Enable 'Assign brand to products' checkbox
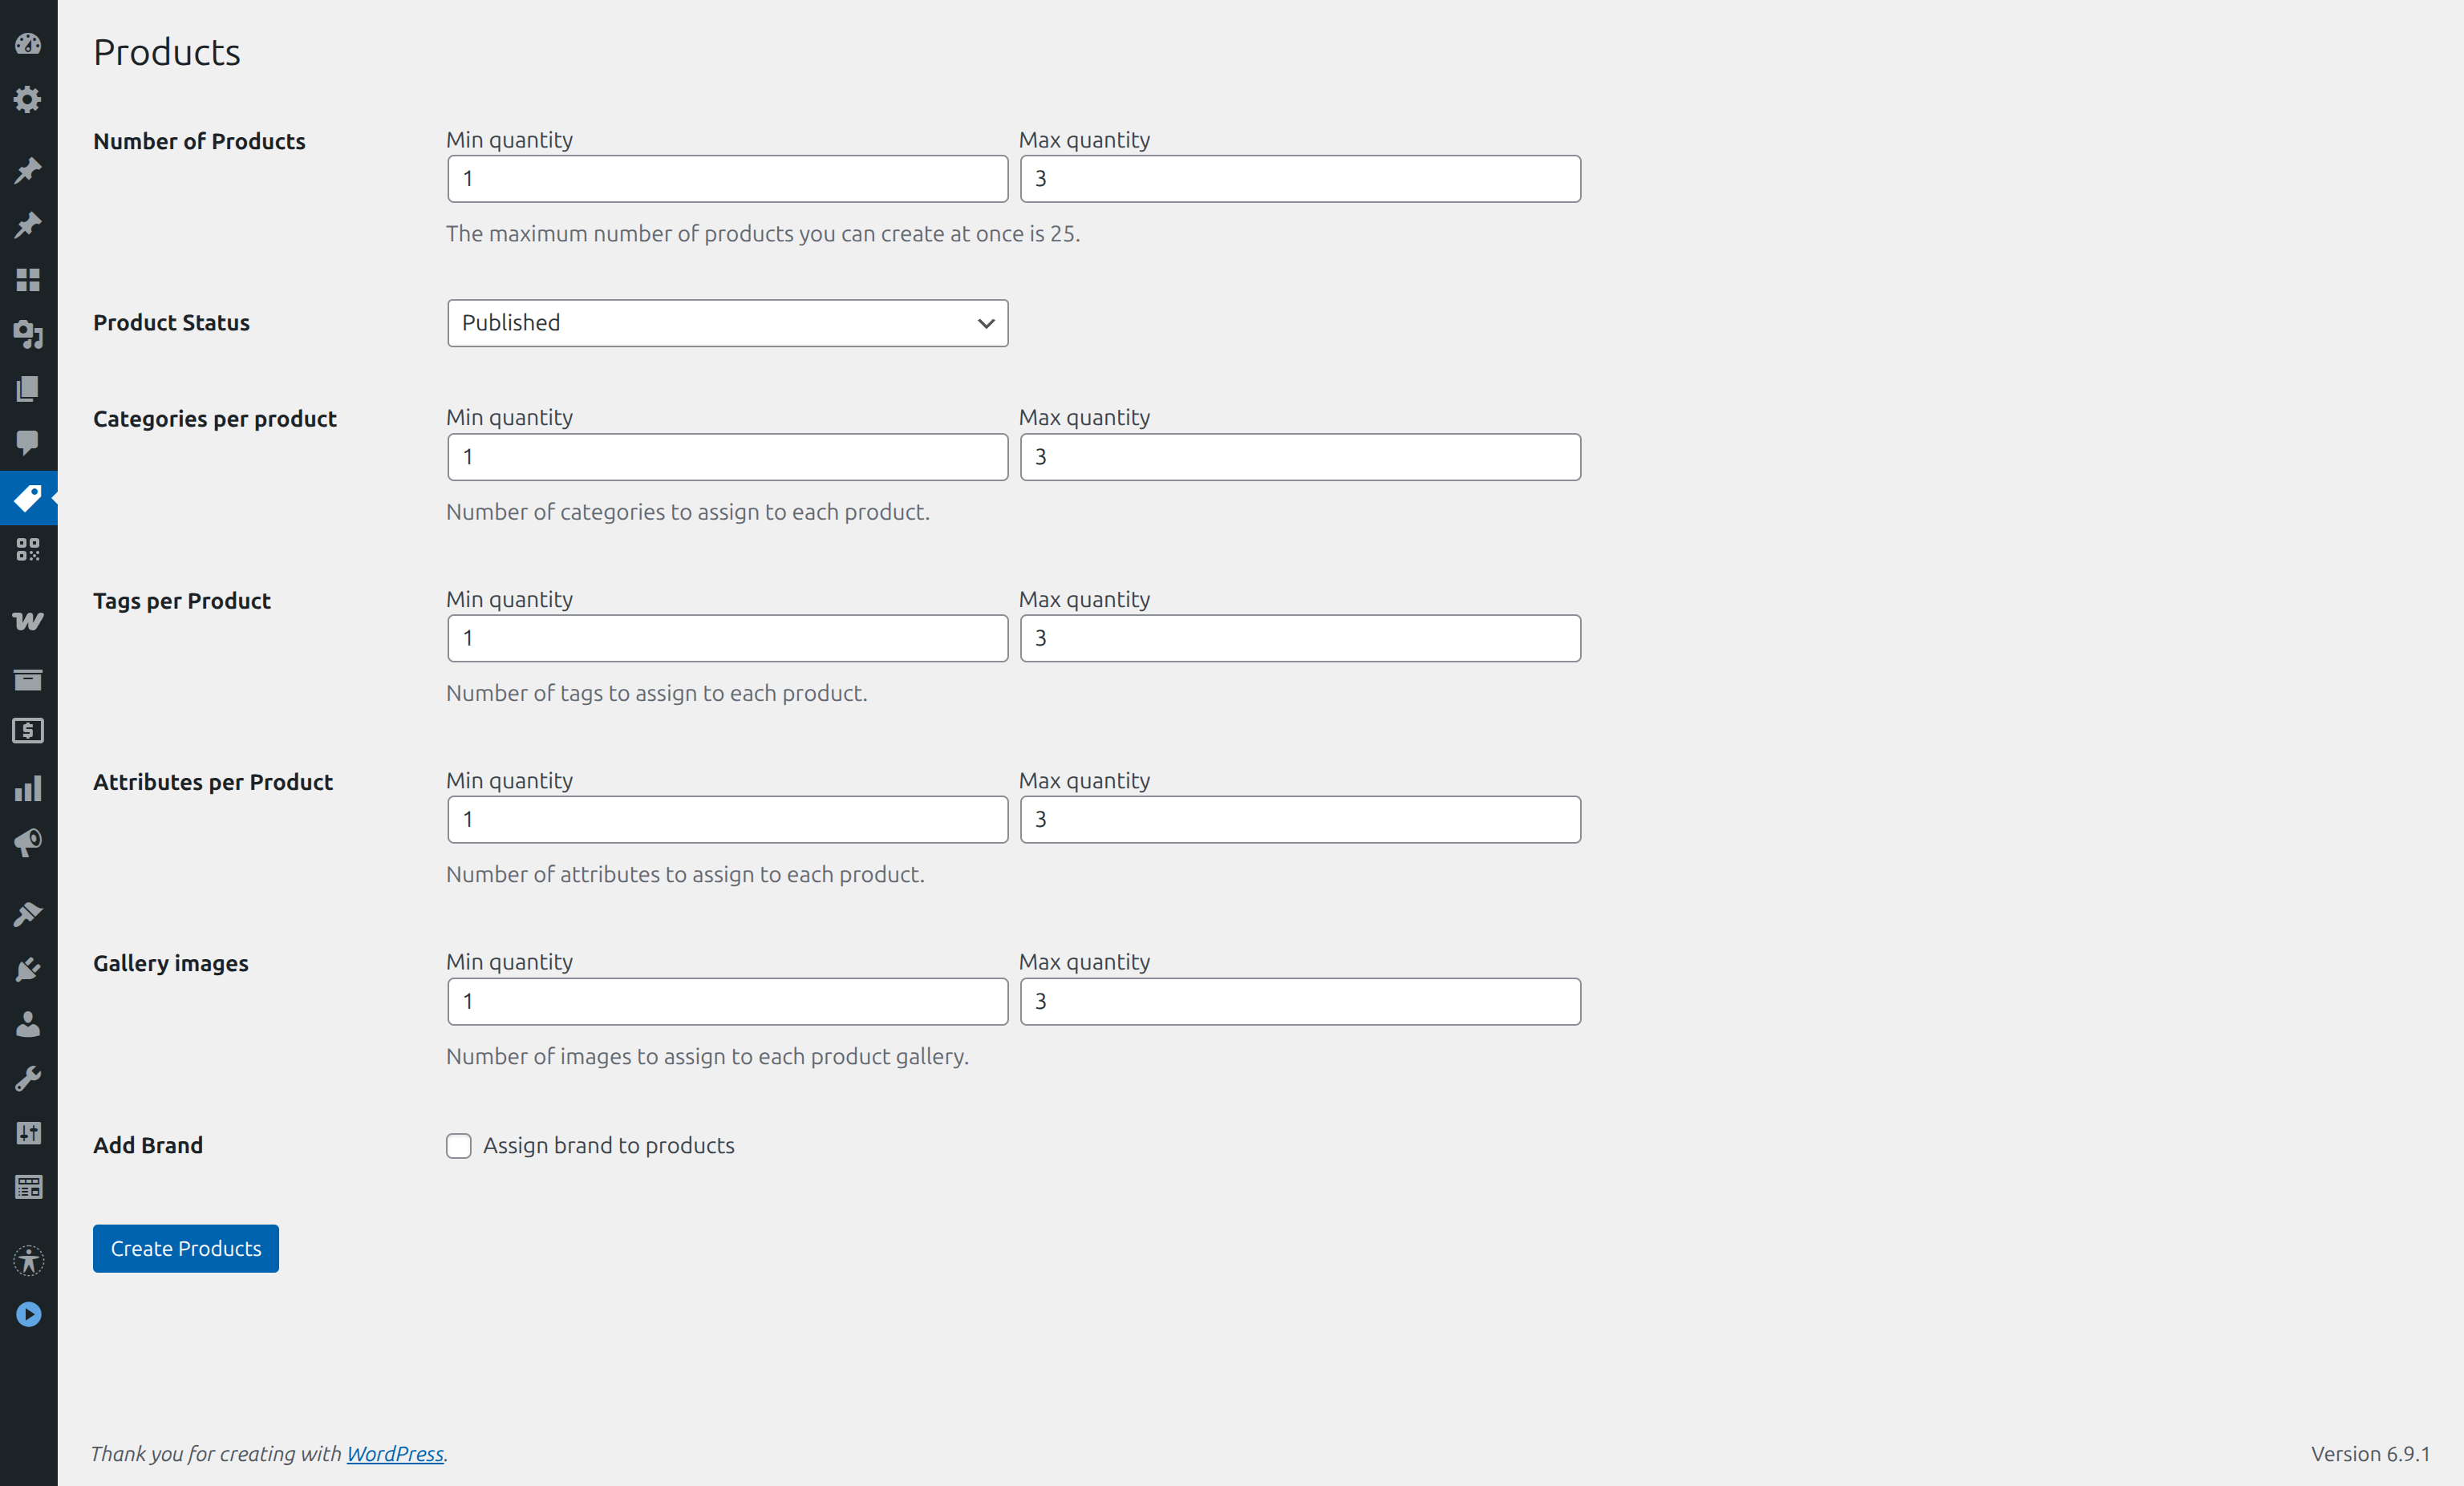The width and height of the screenshot is (2464, 1486). 458,1146
